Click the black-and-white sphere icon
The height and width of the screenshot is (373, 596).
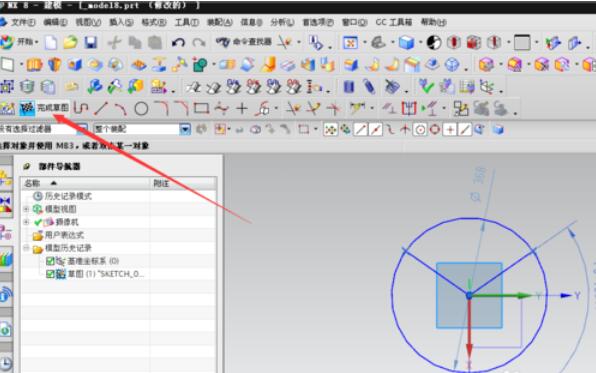point(434,43)
